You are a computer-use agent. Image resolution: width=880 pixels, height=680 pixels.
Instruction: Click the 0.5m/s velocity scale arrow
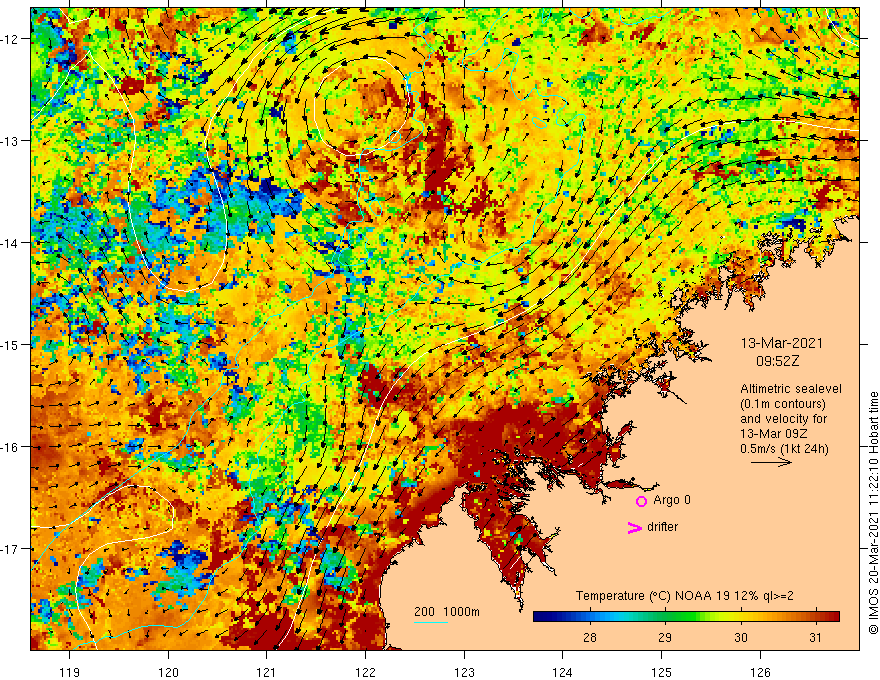tap(771, 462)
